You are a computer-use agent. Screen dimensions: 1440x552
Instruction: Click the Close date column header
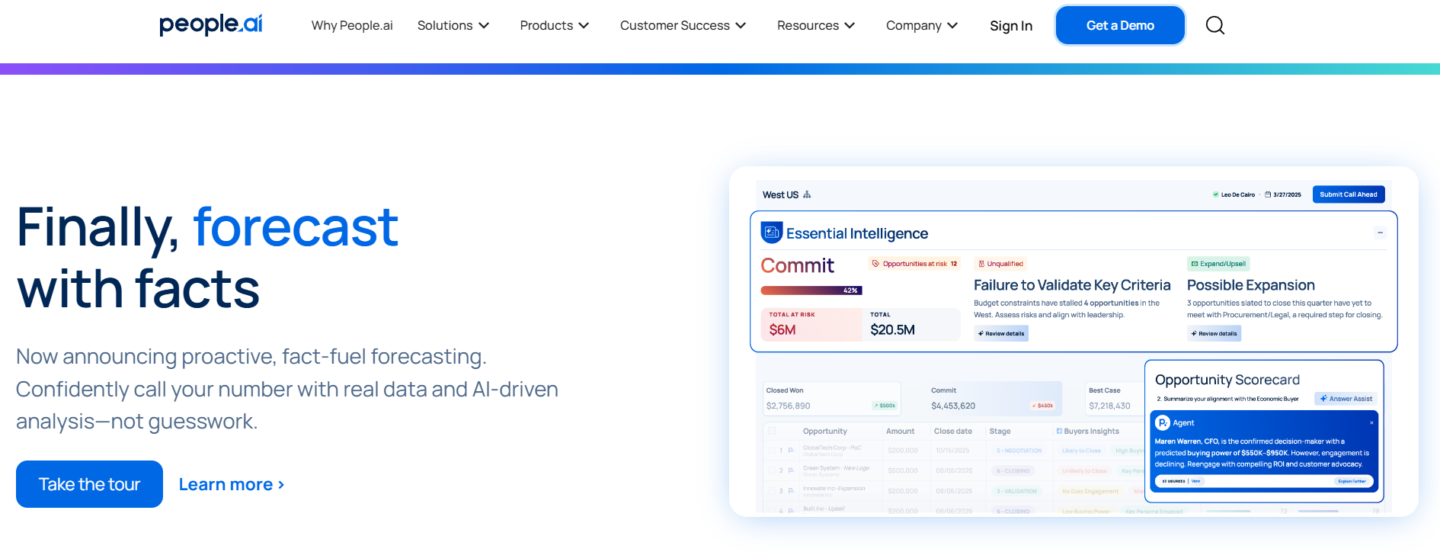(953, 431)
